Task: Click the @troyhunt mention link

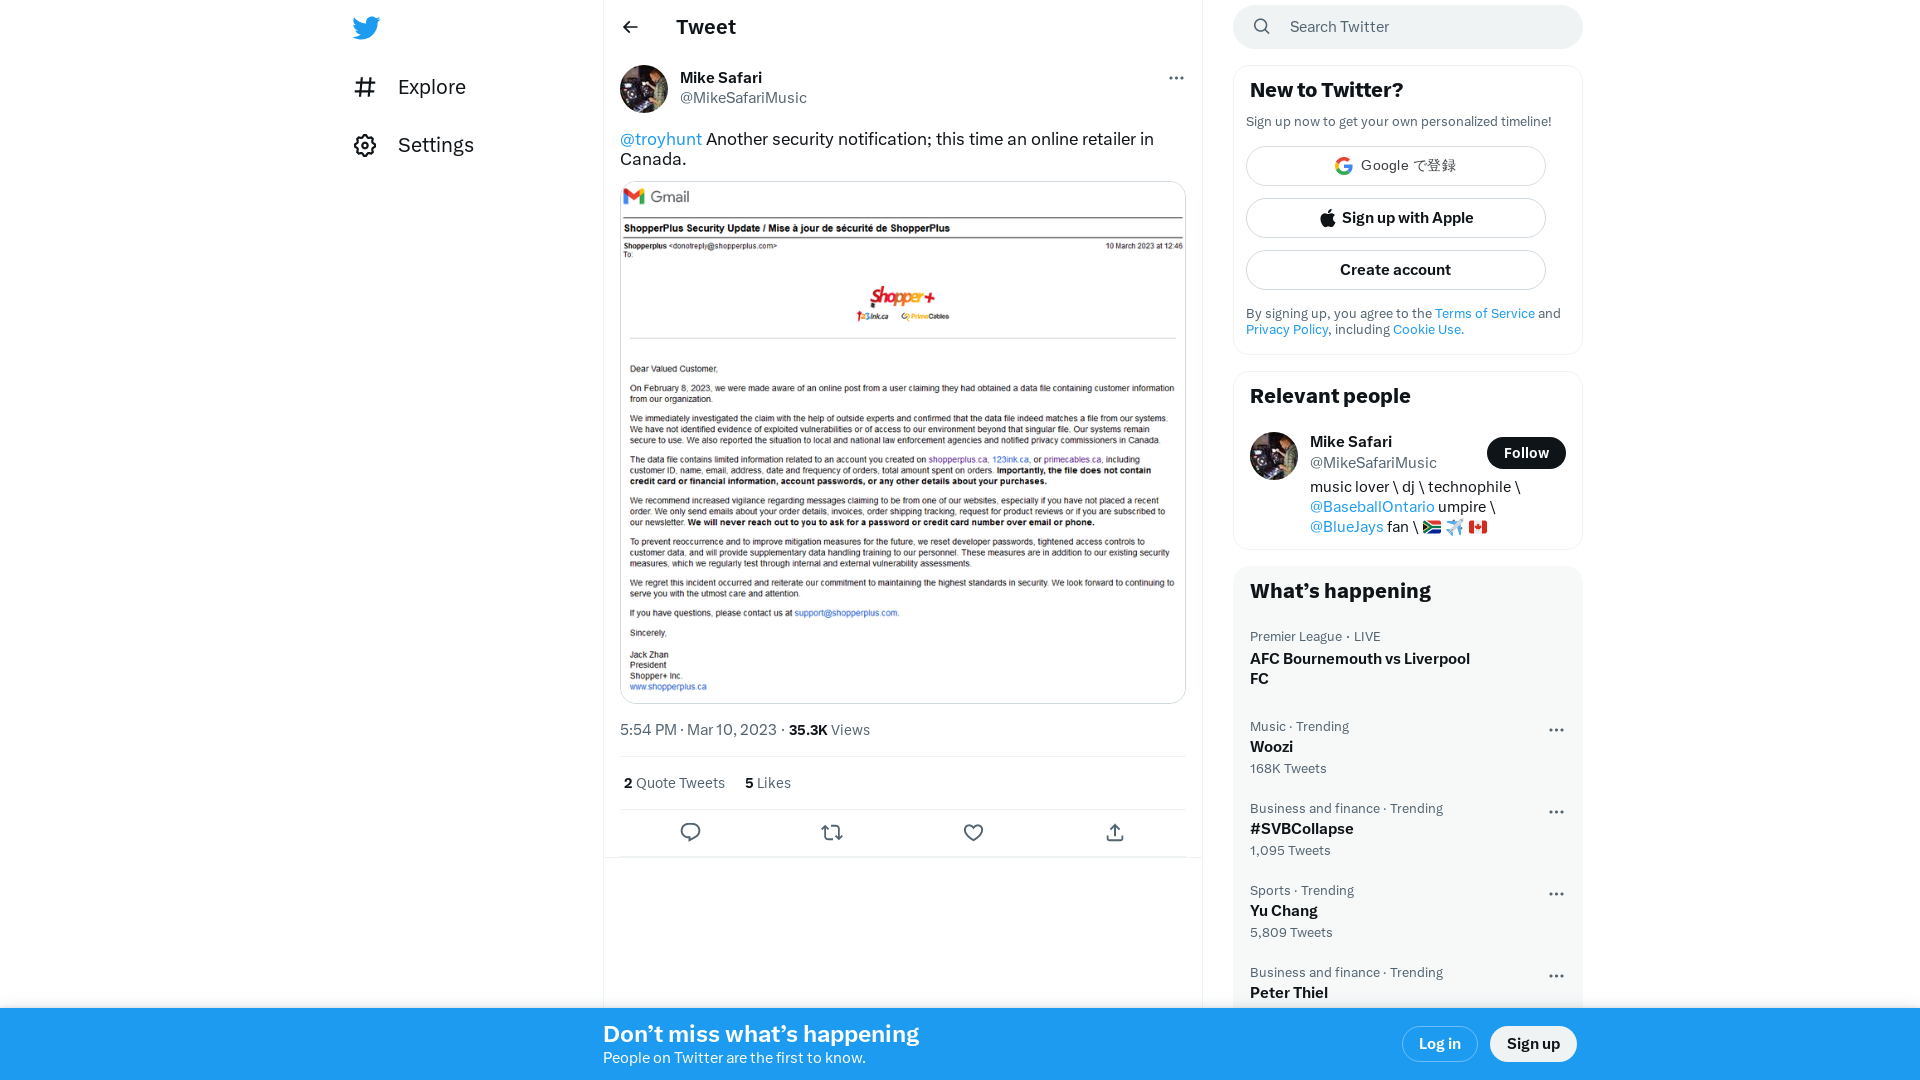Action: pyautogui.click(x=661, y=138)
